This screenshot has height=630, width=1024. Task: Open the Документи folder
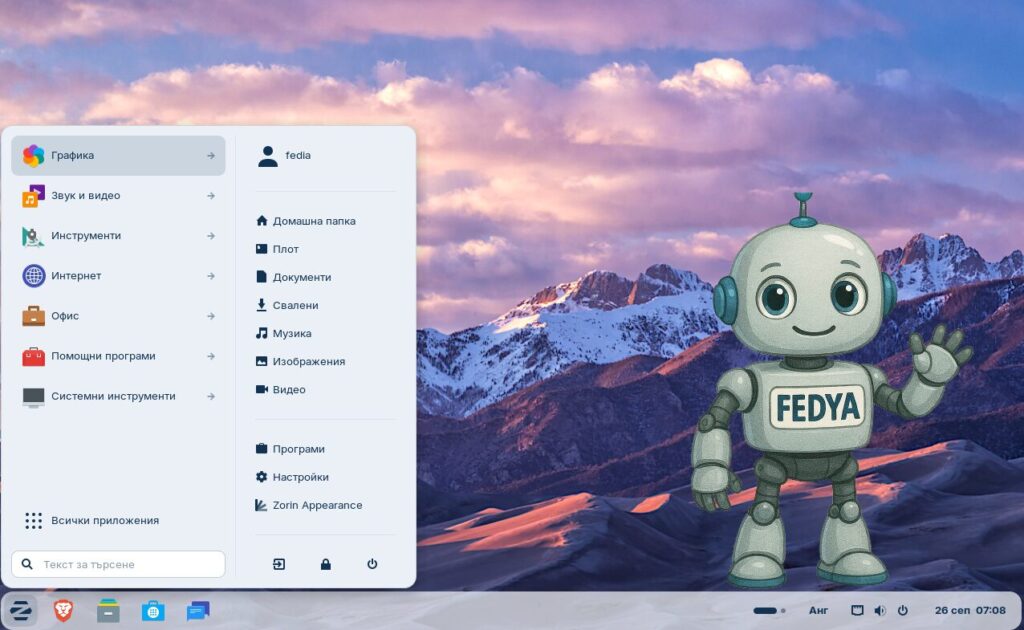tap(301, 277)
